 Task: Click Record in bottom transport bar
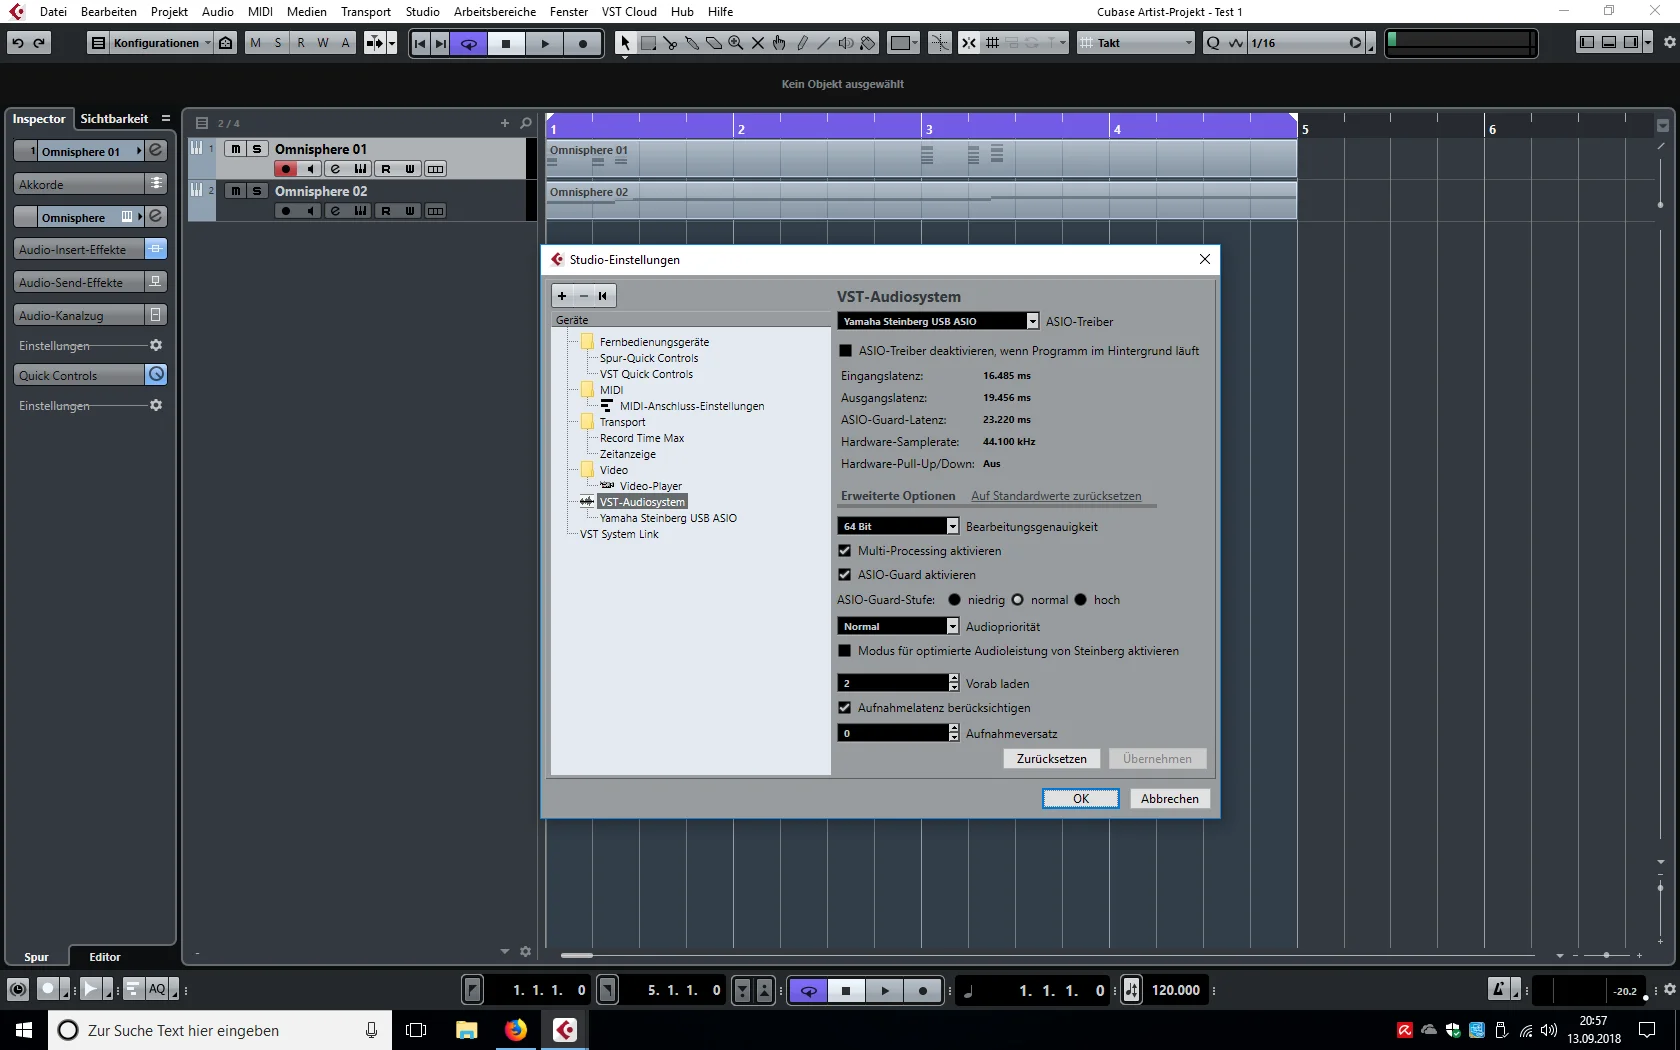[922, 991]
